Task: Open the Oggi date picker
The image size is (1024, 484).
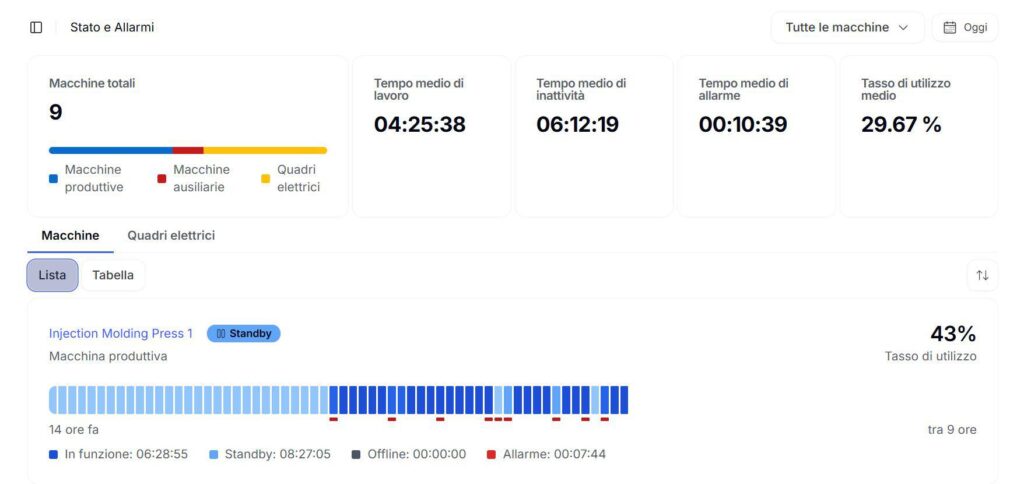Action: 965,27
